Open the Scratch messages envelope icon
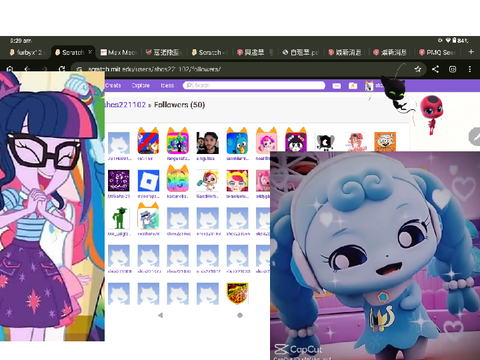480x360 pixels. (x=337, y=86)
